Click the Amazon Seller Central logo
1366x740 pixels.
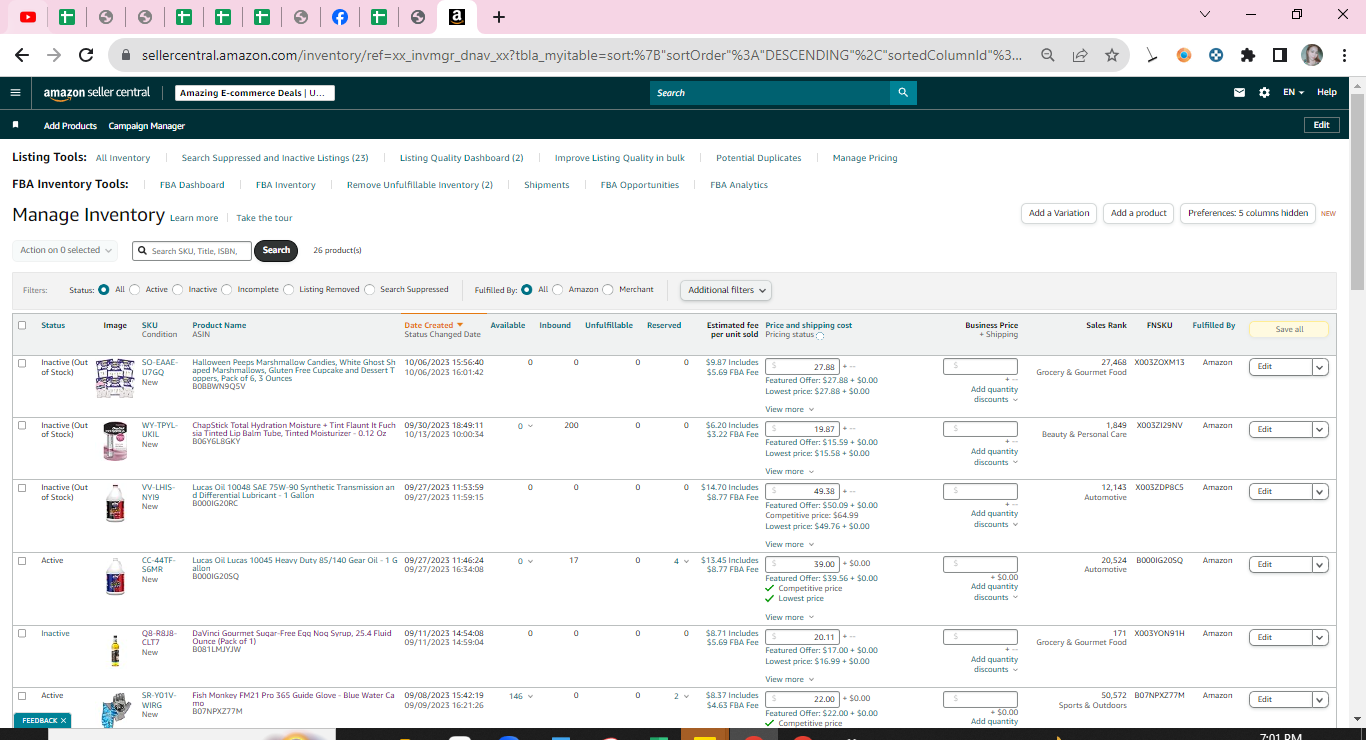97,93
